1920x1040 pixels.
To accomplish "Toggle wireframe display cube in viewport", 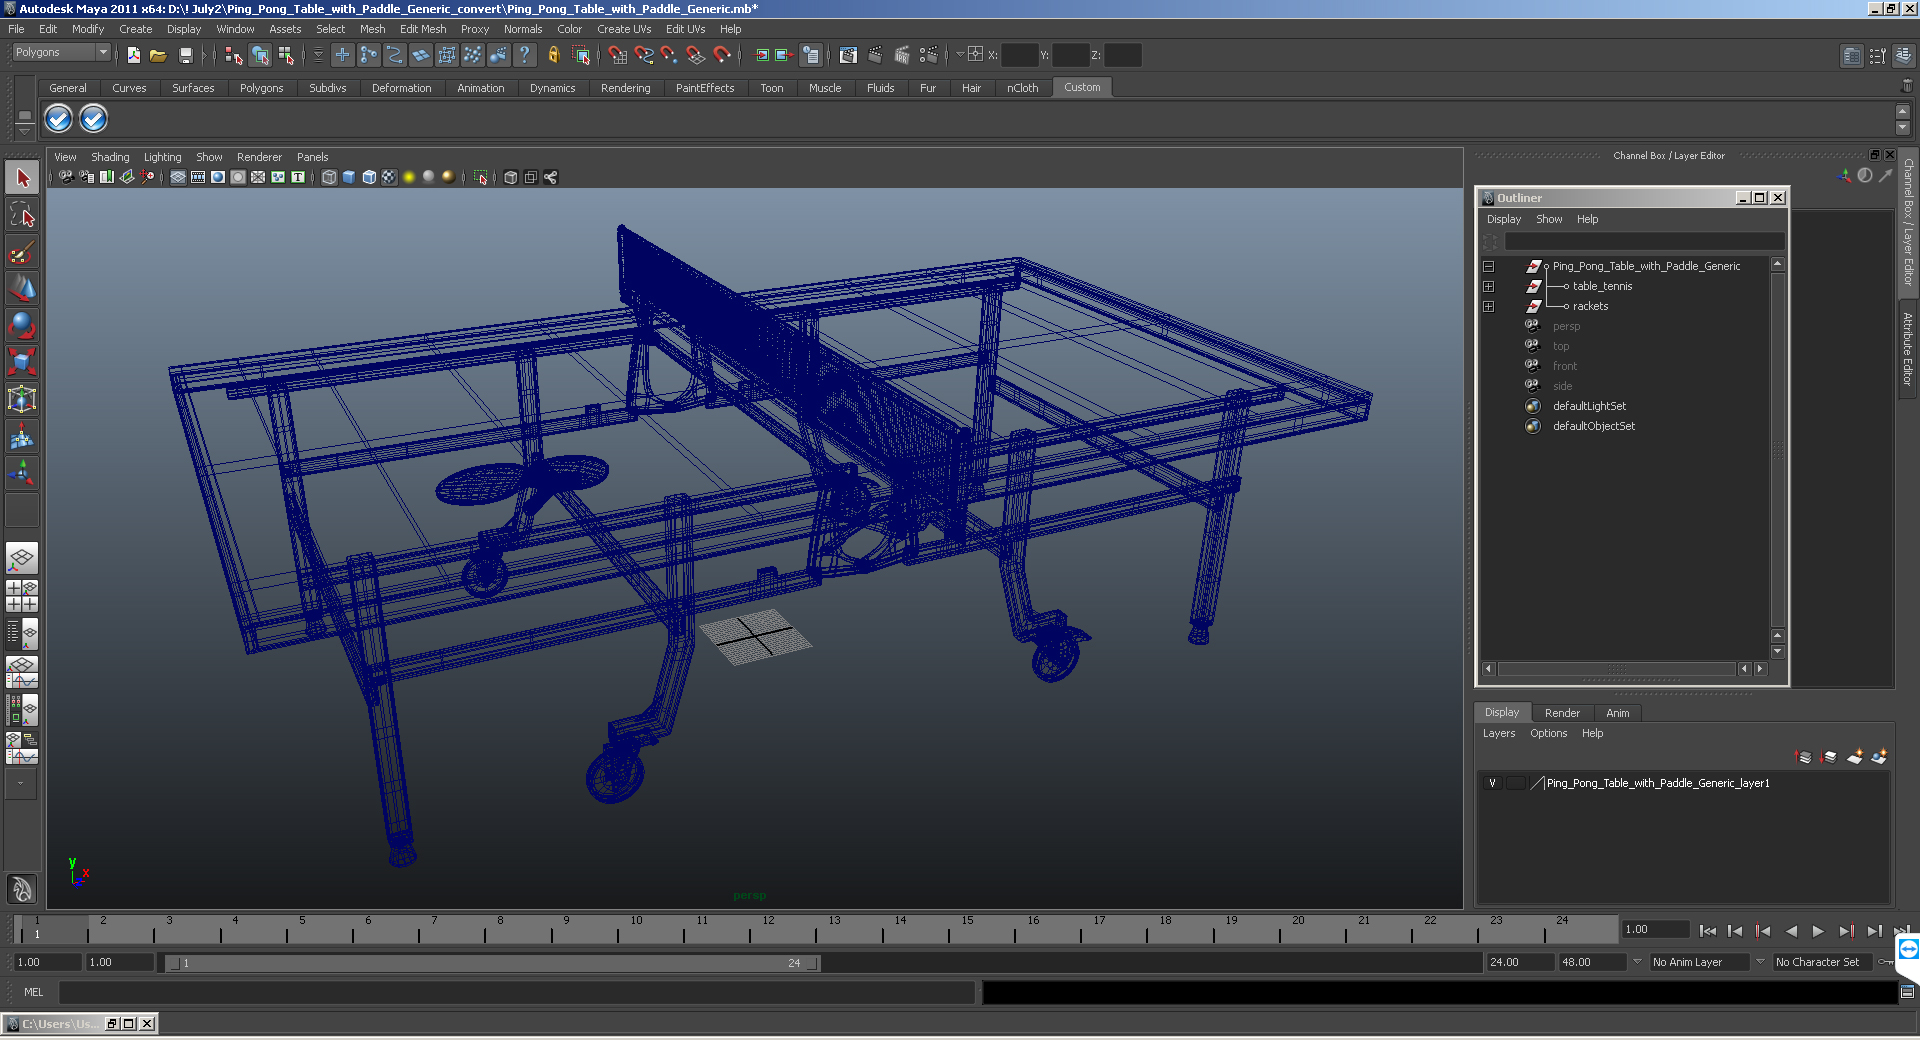I will click(x=329, y=177).
